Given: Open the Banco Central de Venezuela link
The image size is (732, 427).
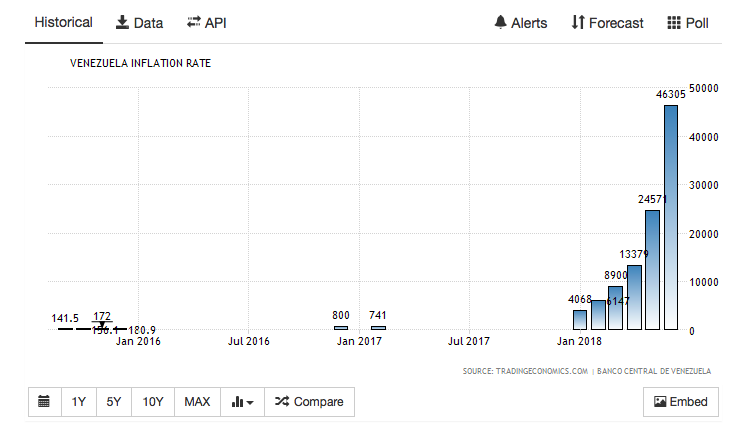Looking at the screenshot, I should pos(655,371).
